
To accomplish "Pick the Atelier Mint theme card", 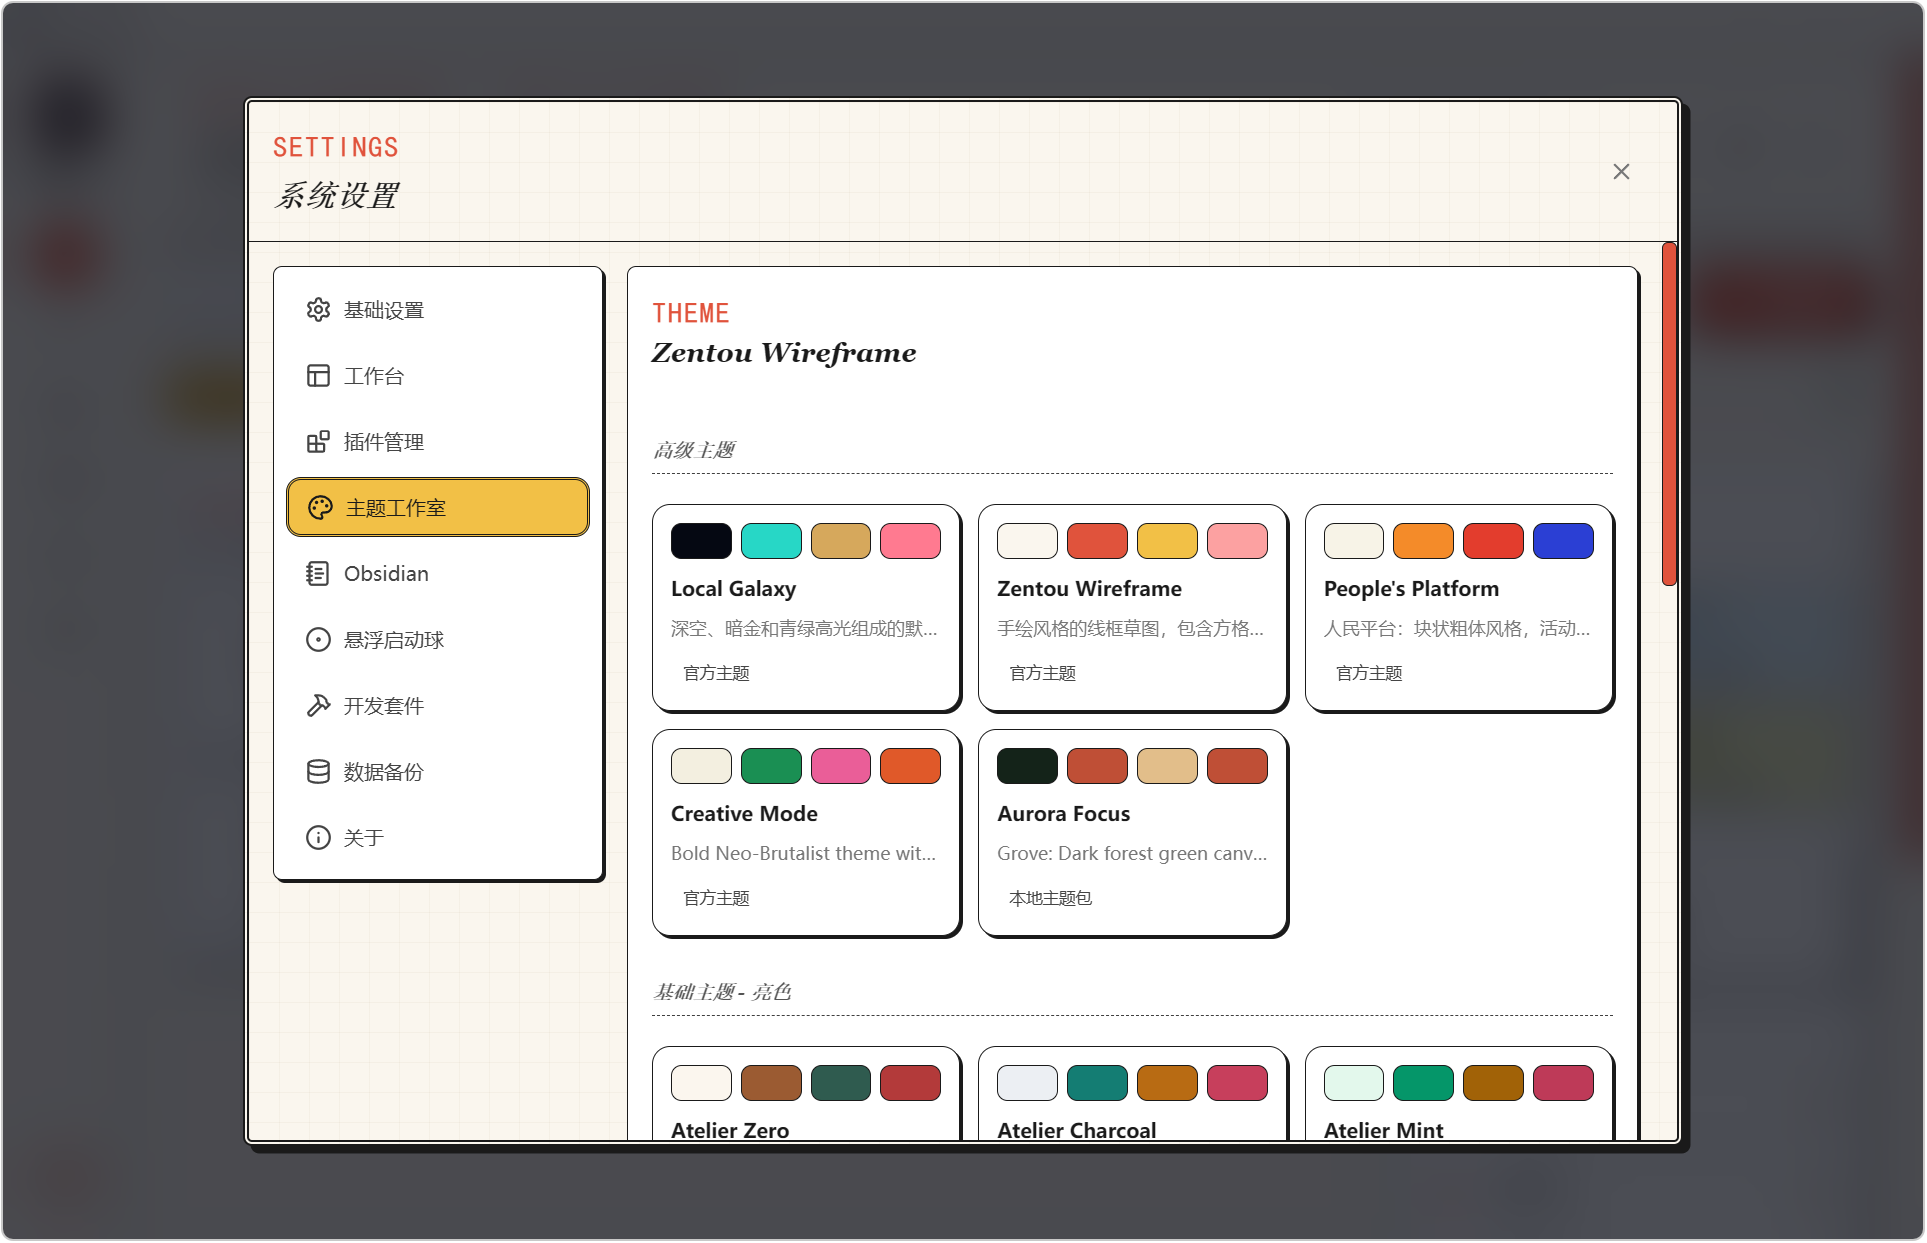I will coord(1459,1093).
